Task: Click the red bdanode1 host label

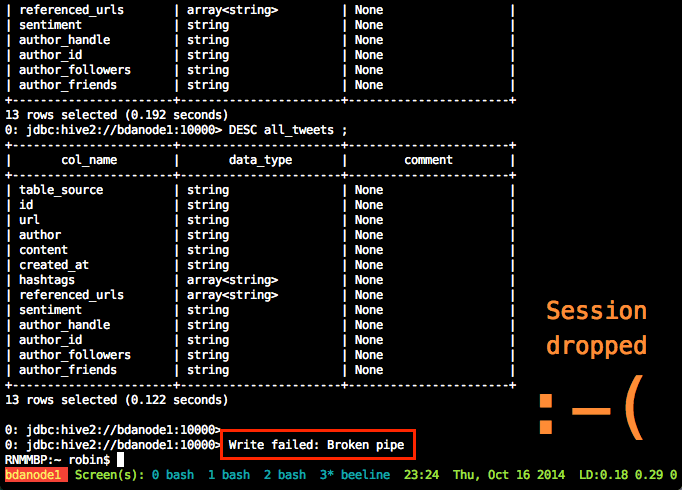Action: [35, 474]
